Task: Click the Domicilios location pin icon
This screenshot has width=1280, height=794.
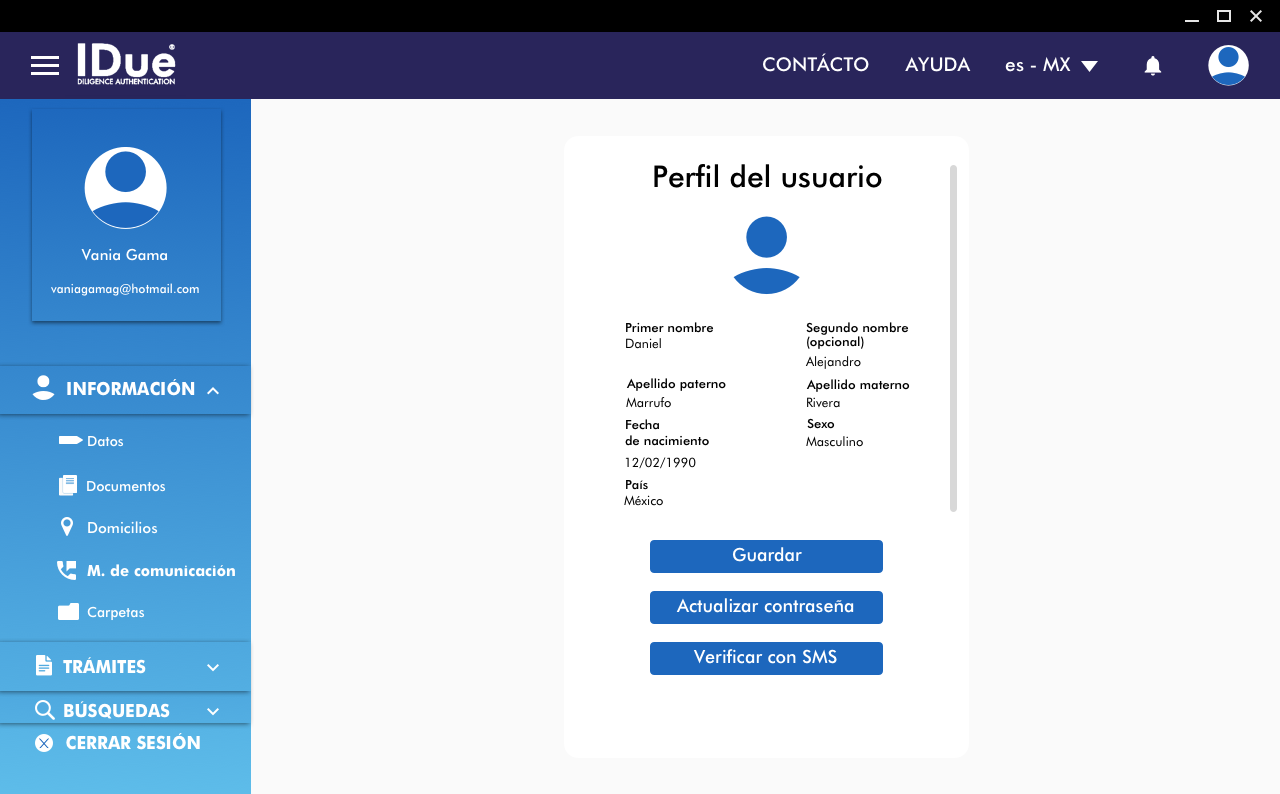Action: click(67, 527)
